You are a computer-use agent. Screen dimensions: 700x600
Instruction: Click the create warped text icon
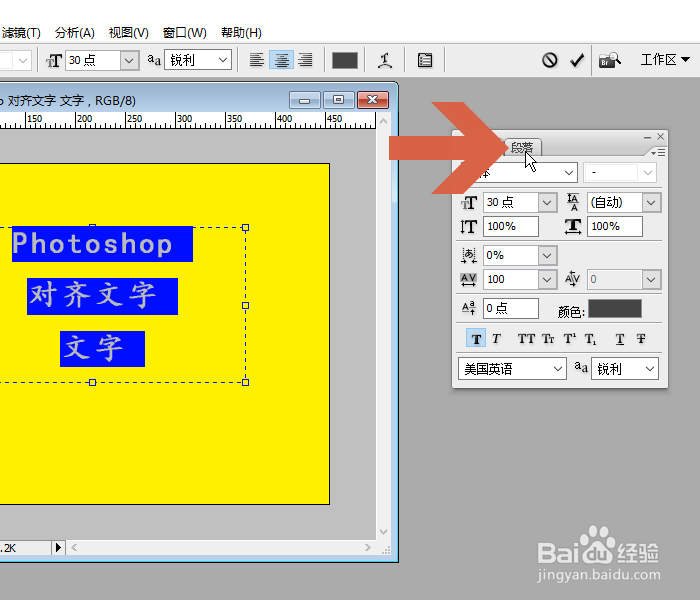point(384,60)
